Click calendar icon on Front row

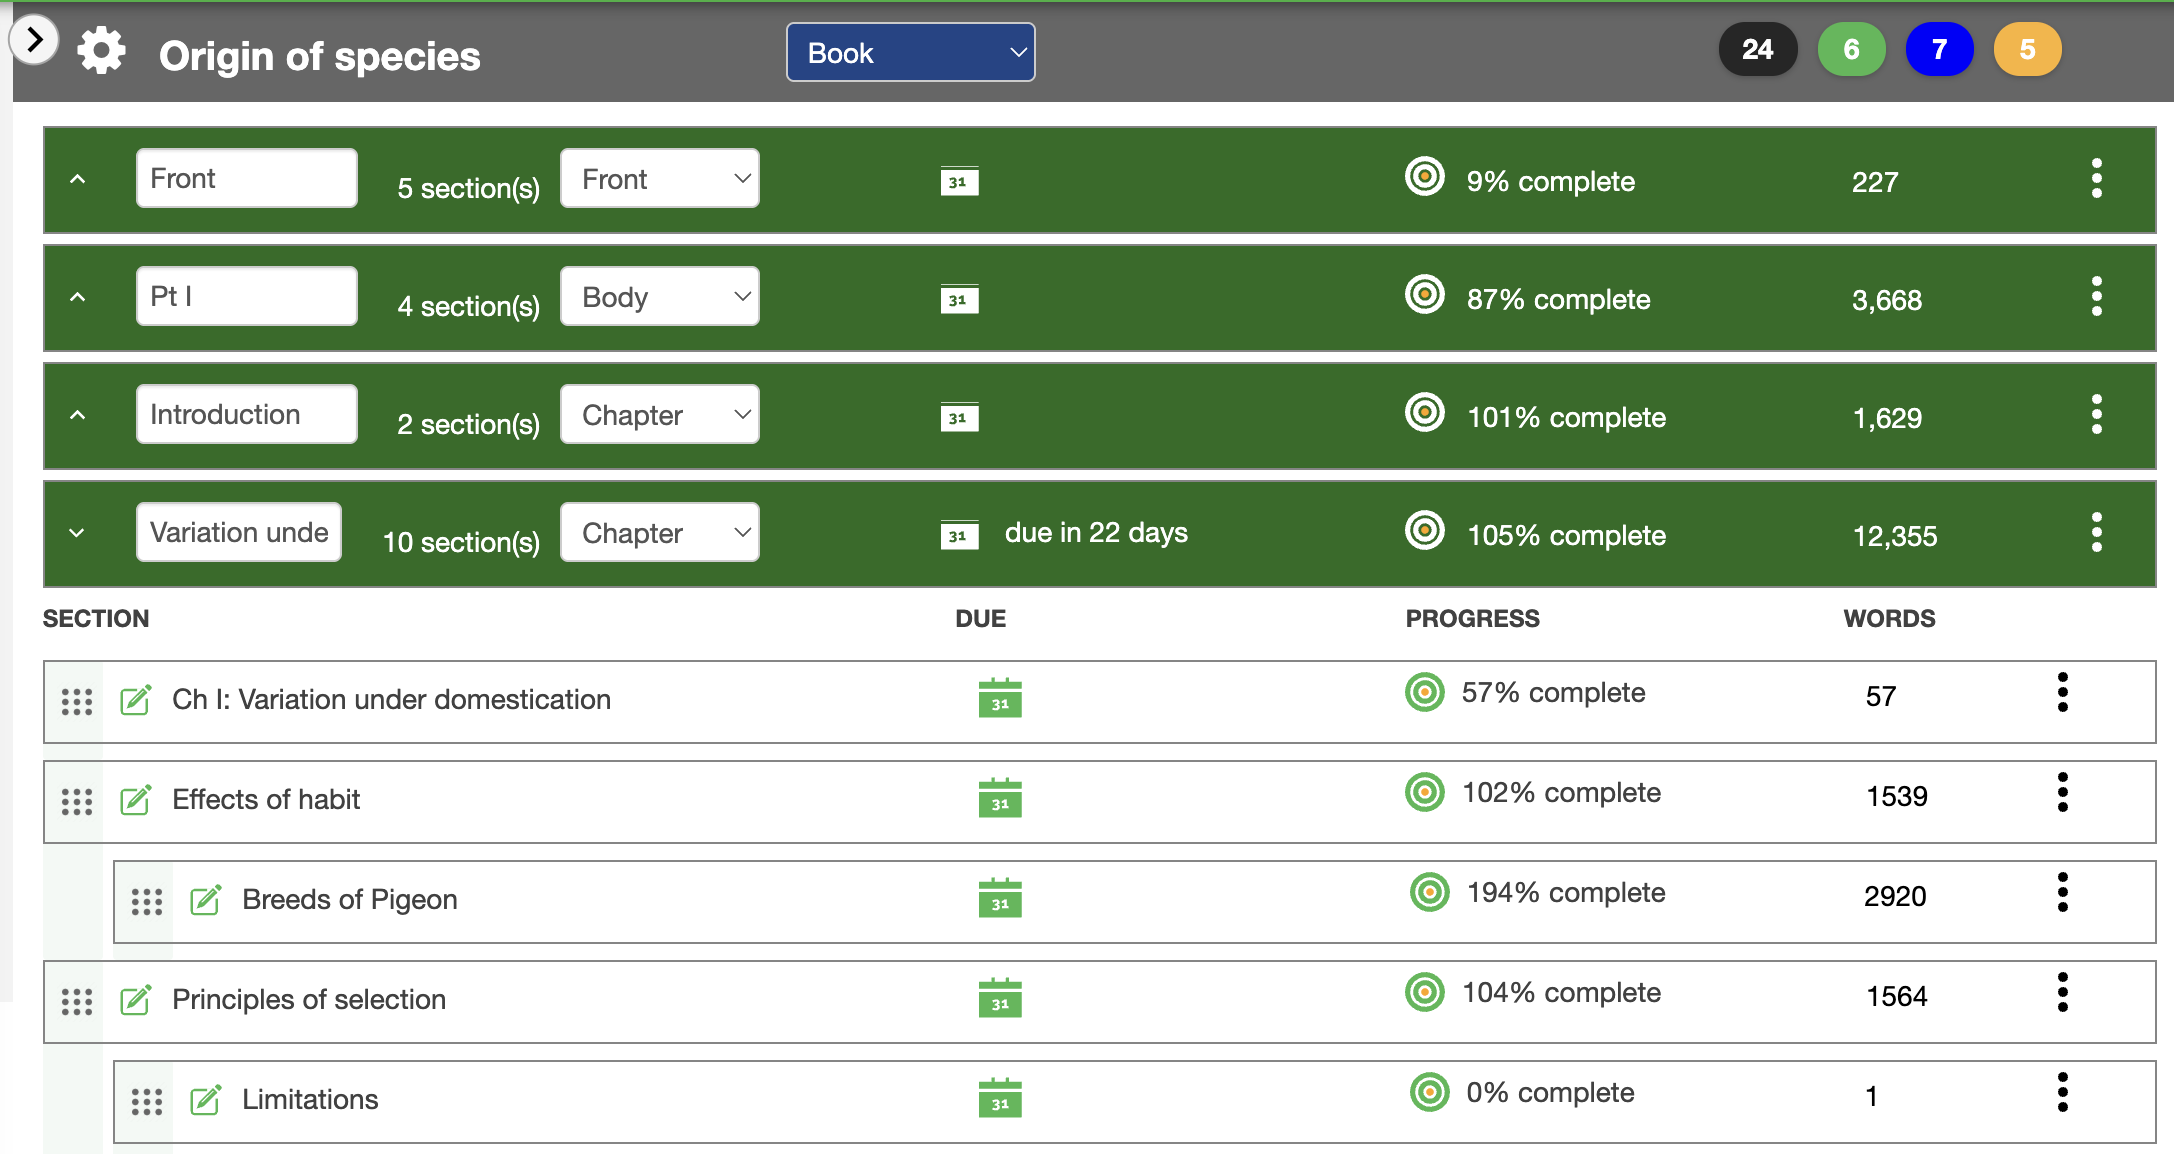[x=959, y=181]
